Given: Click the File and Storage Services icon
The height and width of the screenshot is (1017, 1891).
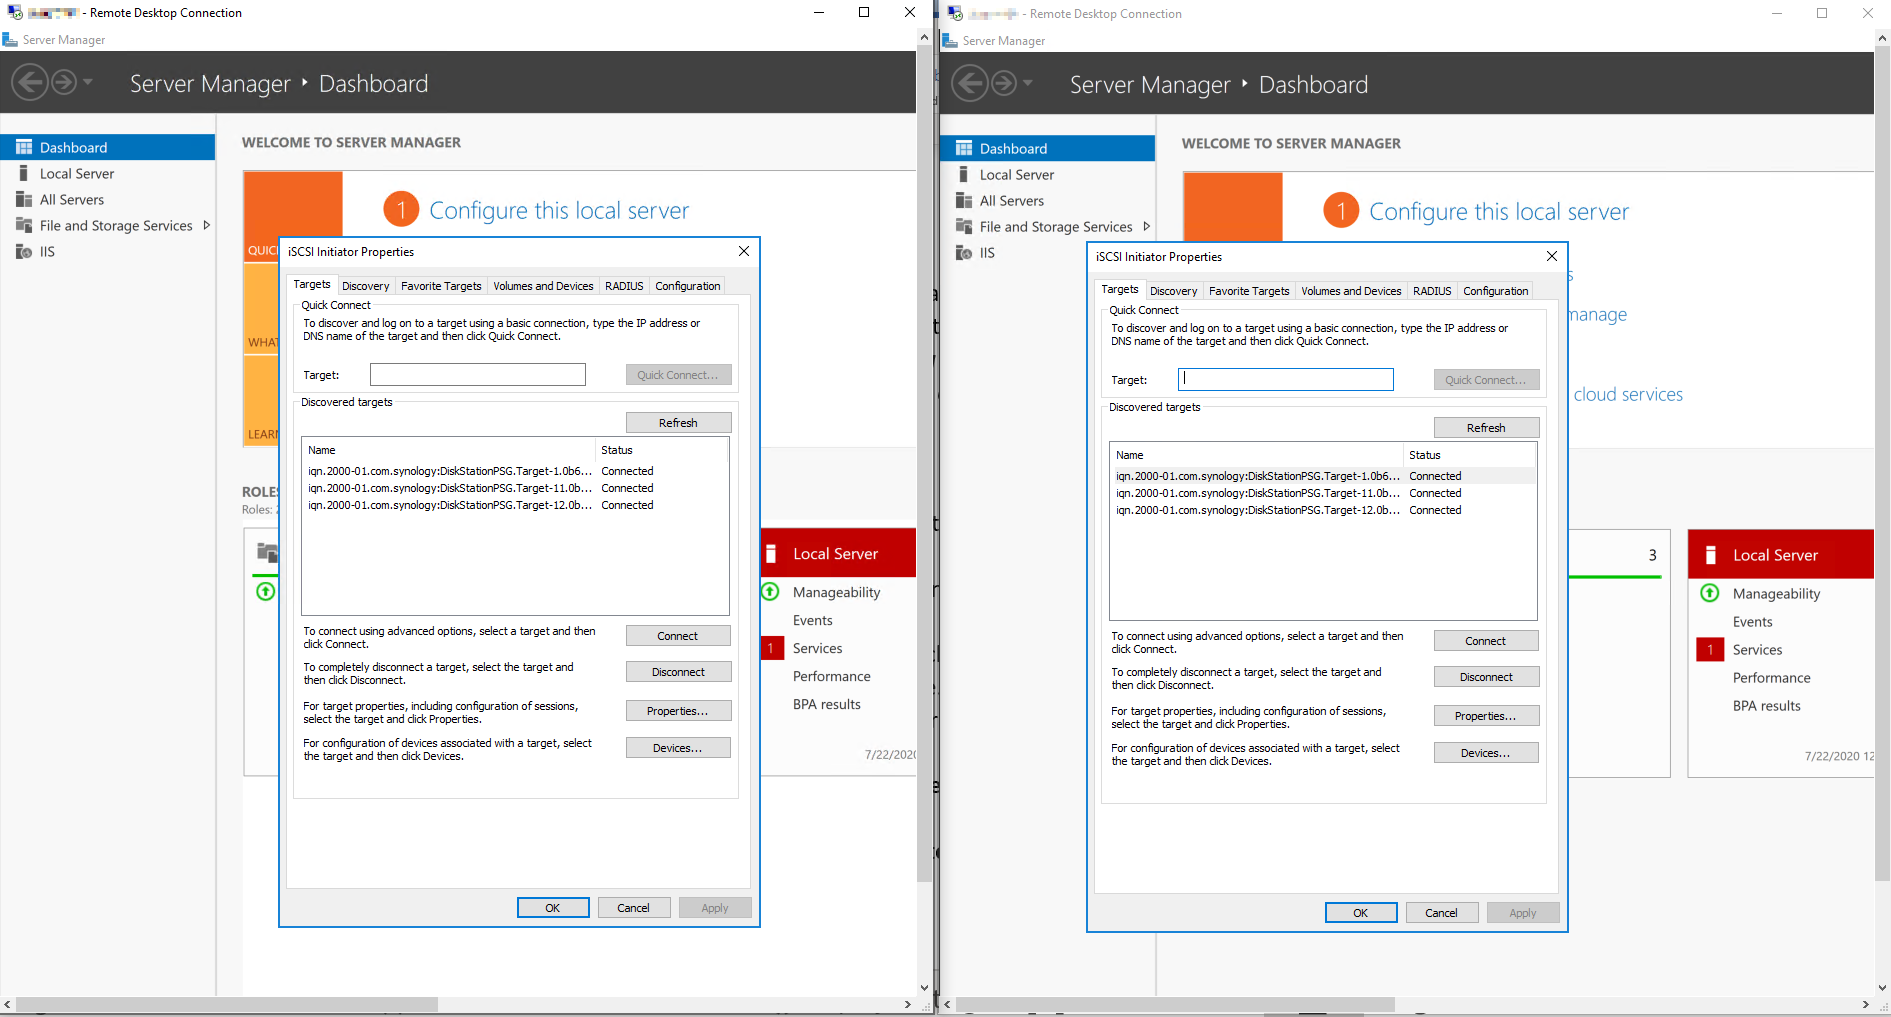Looking at the screenshot, I should (23, 225).
